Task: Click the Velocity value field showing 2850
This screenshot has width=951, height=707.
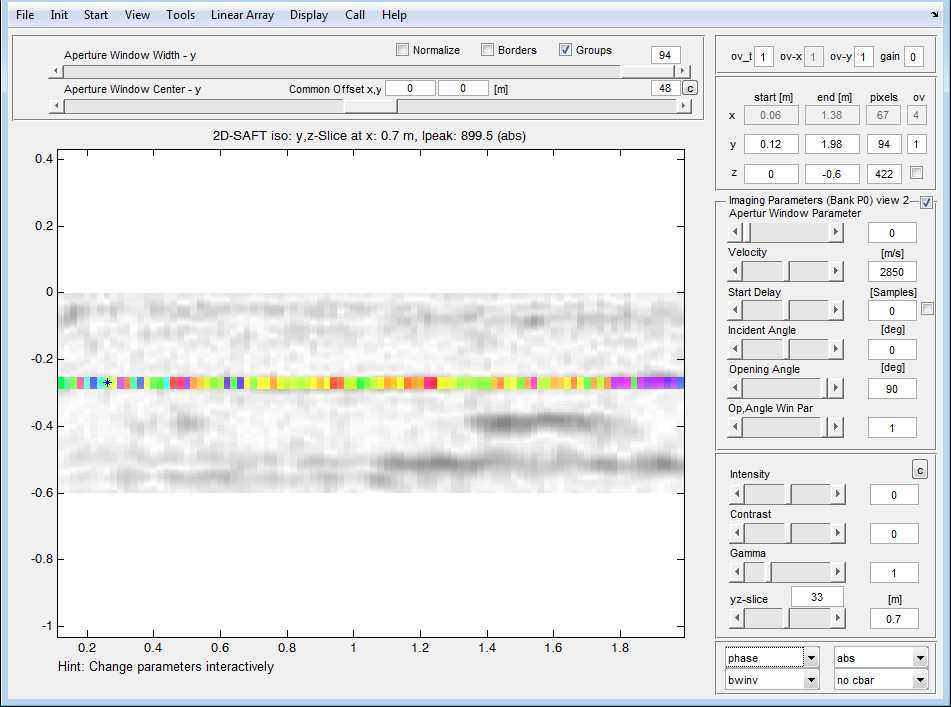Action: 892,272
